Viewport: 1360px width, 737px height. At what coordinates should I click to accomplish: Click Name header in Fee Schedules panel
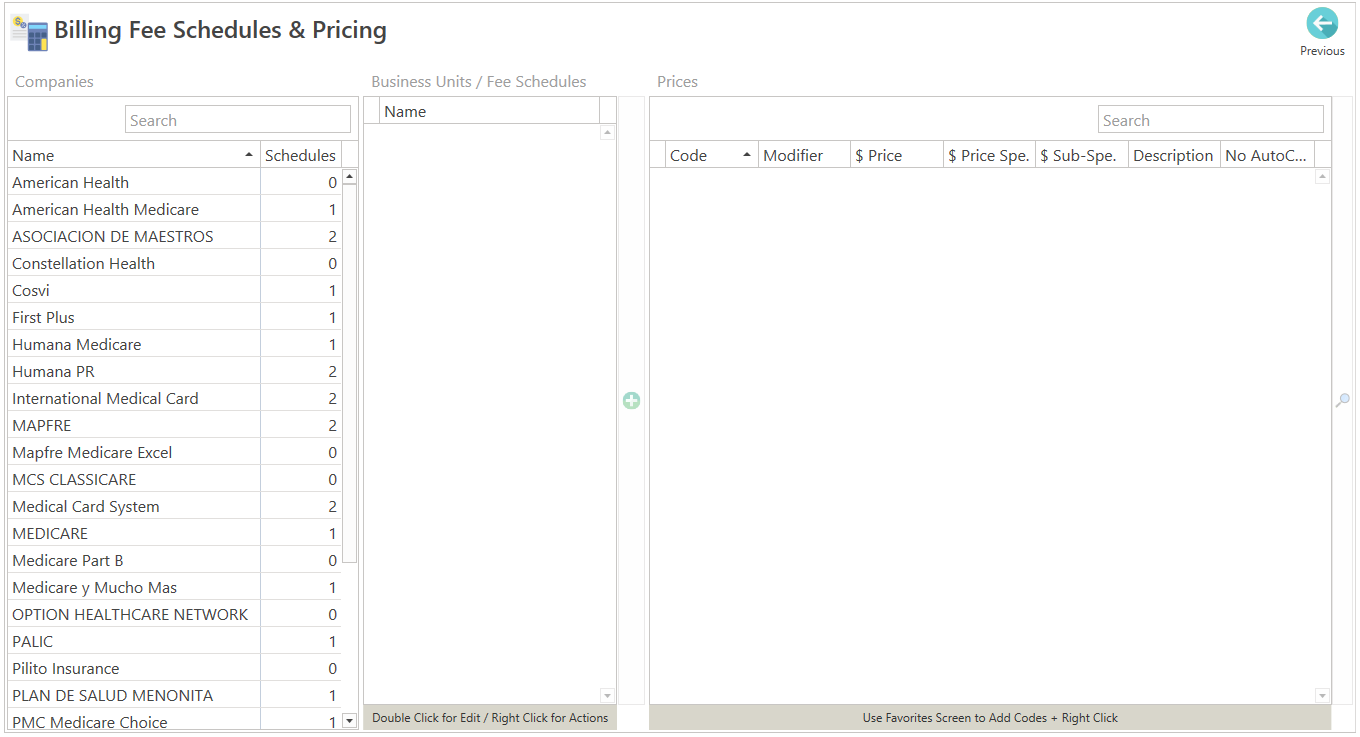tap(489, 111)
